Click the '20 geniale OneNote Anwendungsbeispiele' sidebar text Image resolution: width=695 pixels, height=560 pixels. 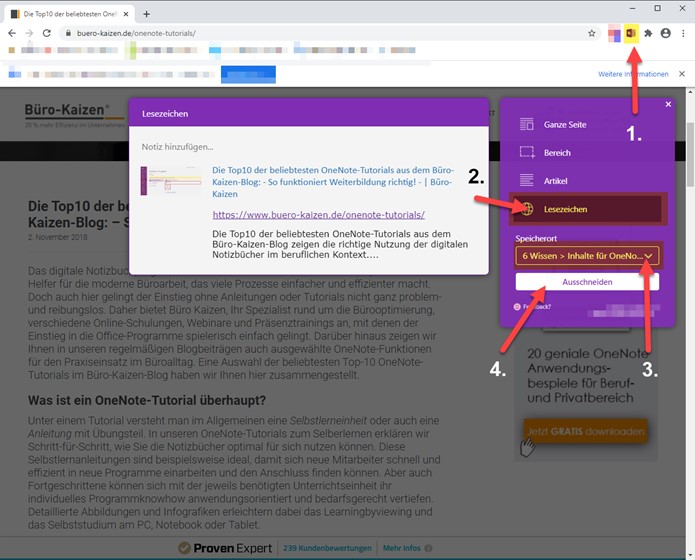coord(586,376)
